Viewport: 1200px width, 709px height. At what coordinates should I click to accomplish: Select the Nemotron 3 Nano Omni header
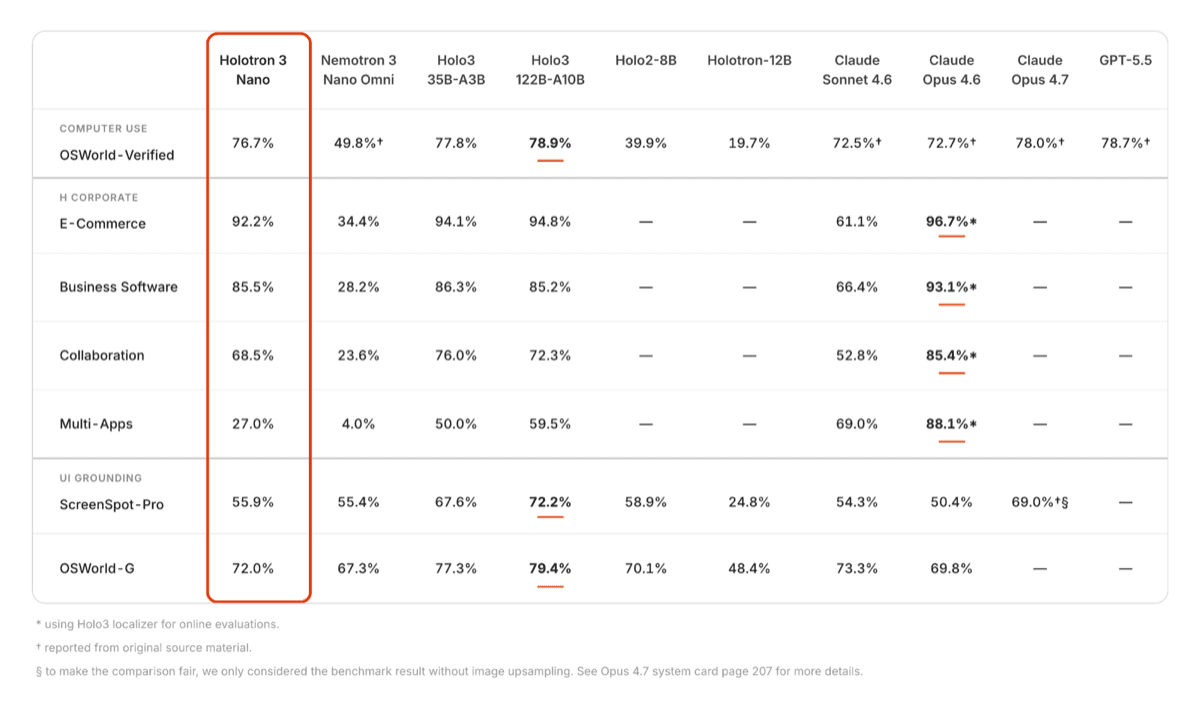[x=358, y=70]
